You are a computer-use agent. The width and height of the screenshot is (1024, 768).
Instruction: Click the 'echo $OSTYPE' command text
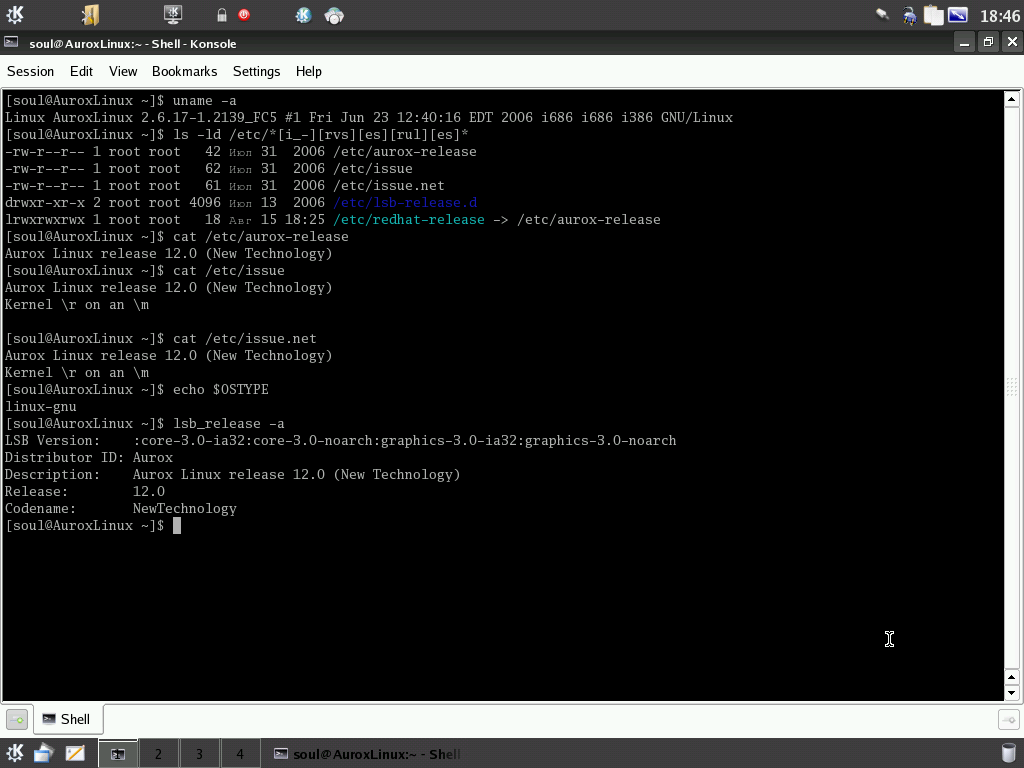pyautogui.click(x=221, y=389)
